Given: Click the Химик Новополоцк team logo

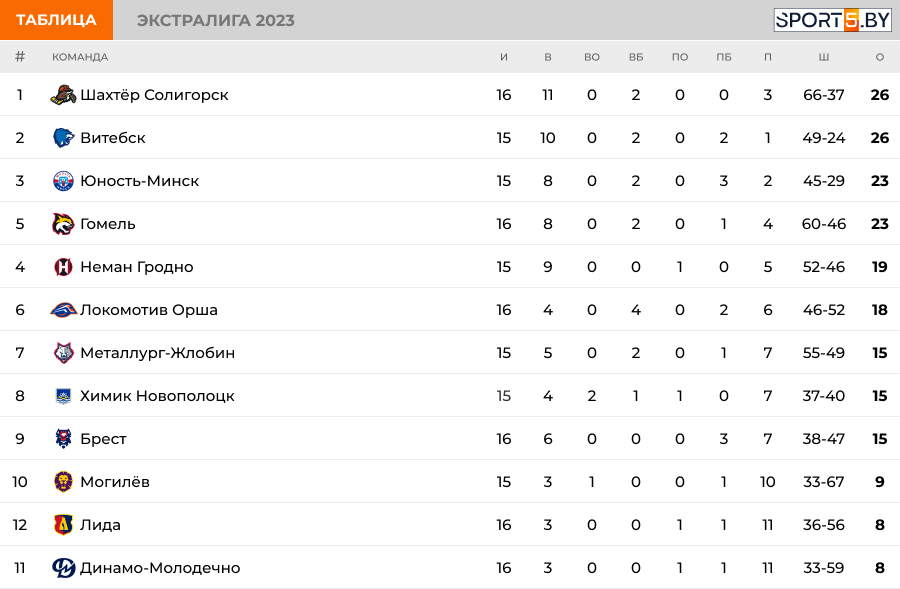Looking at the screenshot, I should (63, 396).
